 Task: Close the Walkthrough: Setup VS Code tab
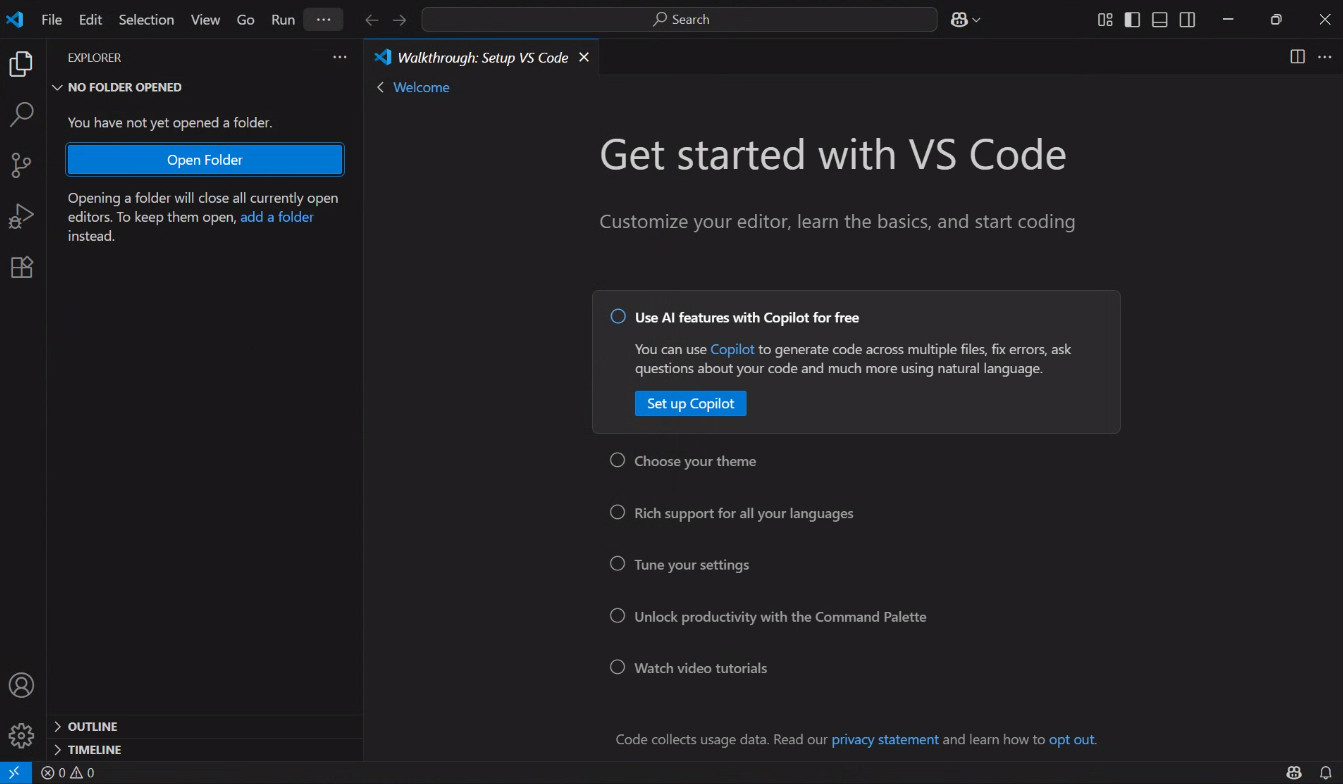(584, 57)
